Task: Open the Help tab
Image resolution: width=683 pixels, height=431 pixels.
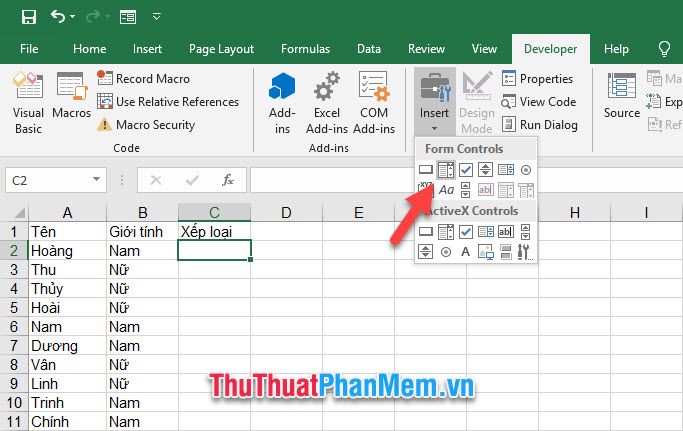Action: 616,49
